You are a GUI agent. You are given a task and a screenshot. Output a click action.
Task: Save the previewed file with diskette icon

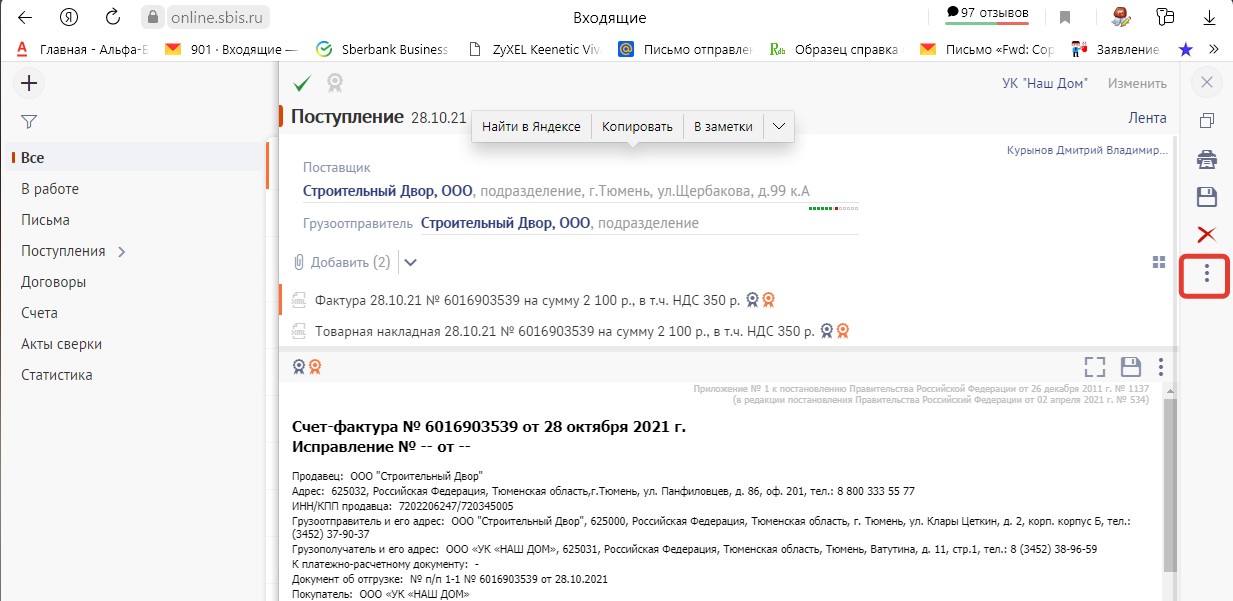[x=1131, y=367]
